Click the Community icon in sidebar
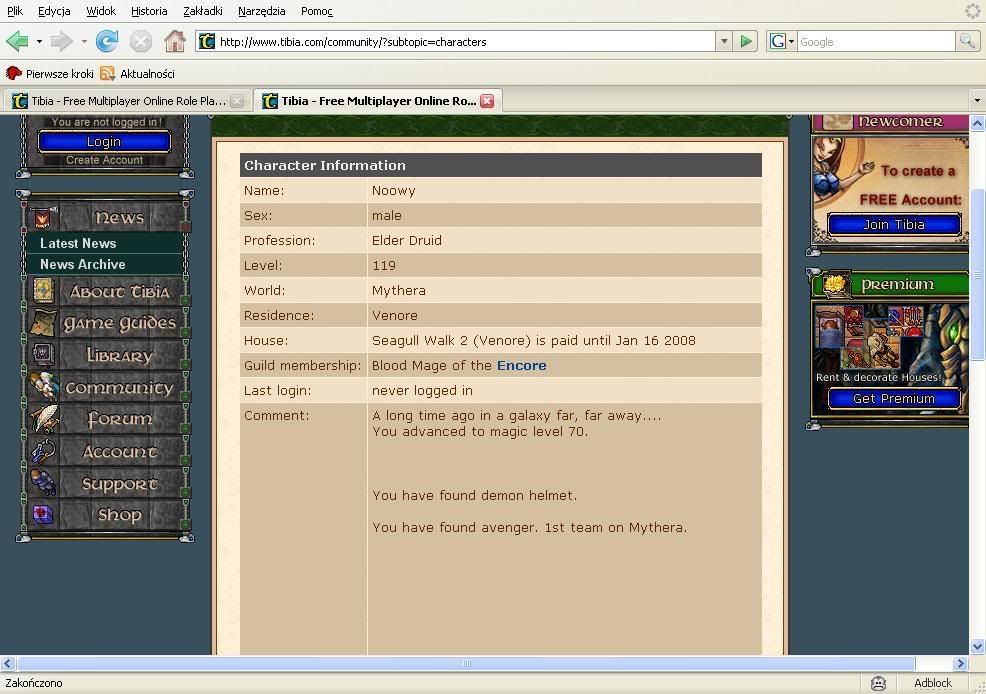Screen dimensions: 986x694 pyautogui.click(x=44, y=387)
